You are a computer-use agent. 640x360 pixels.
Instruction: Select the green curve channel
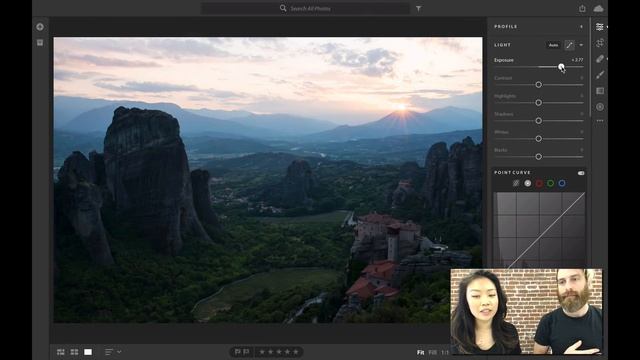tap(551, 183)
